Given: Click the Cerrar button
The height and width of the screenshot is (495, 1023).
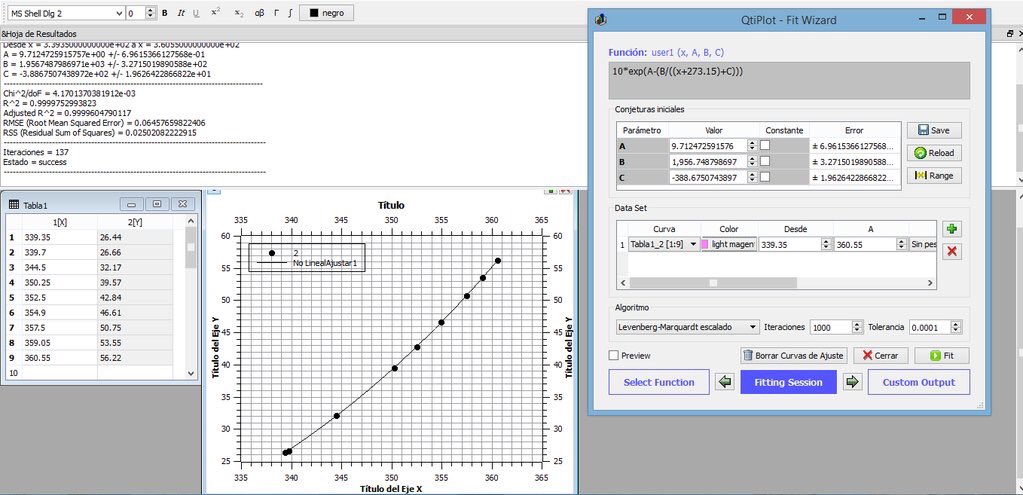Looking at the screenshot, I should pos(881,355).
